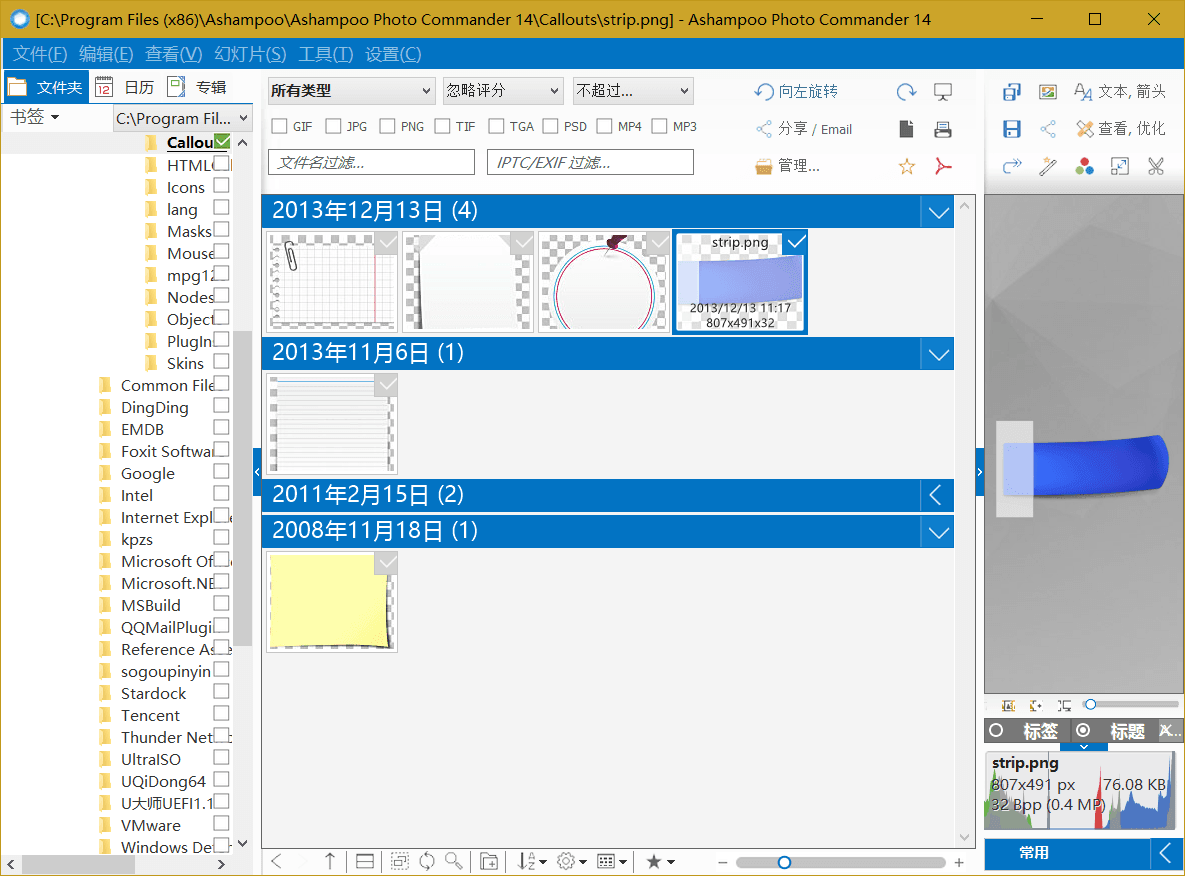Click the orange star favorite icon
This screenshot has width=1185, height=876.
[x=906, y=166]
